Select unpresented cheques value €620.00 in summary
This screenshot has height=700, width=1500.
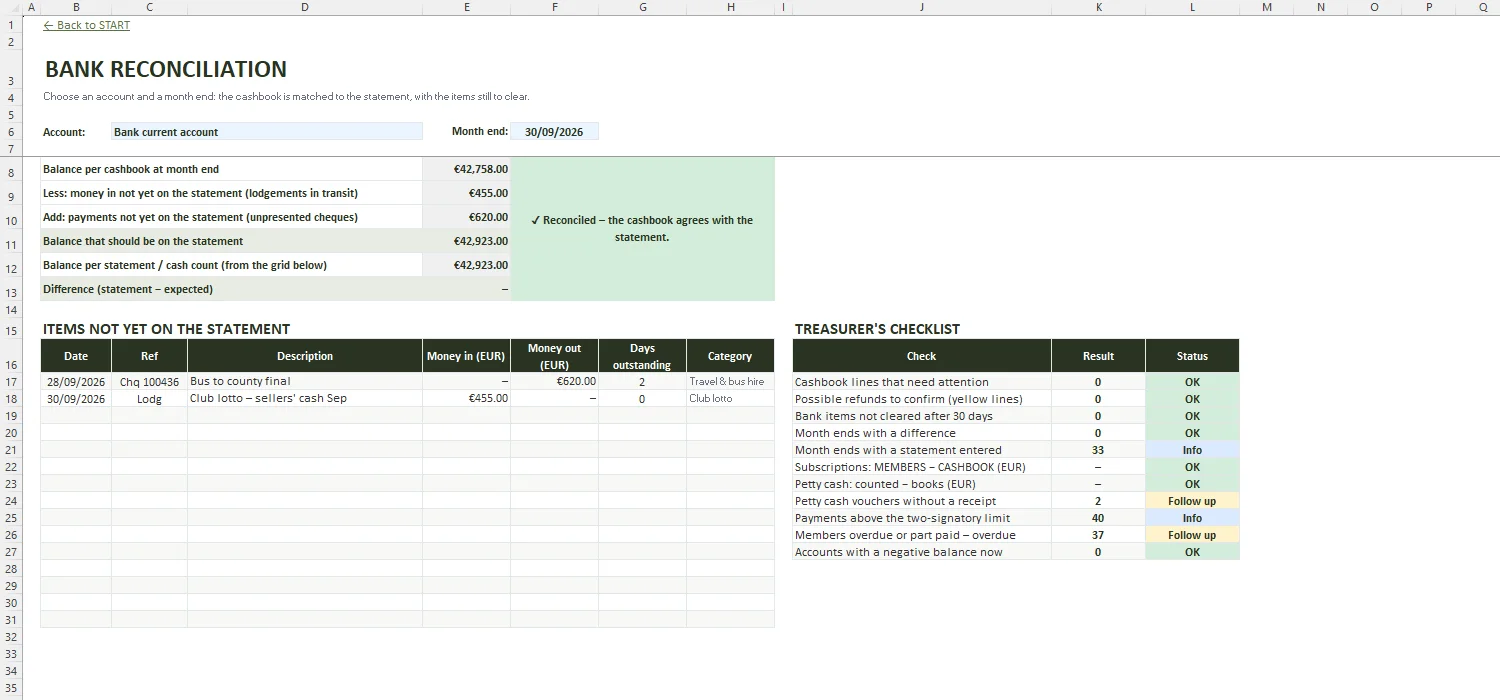pos(466,217)
